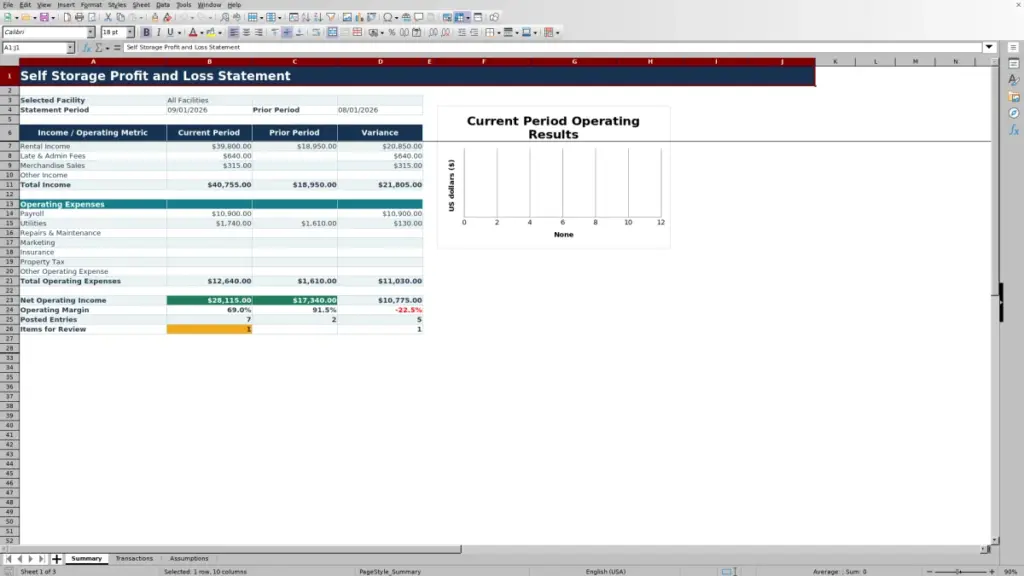Click the Export as PDF icon
Image resolution: width=1024 pixels, height=576 pixels.
(67, 18)
